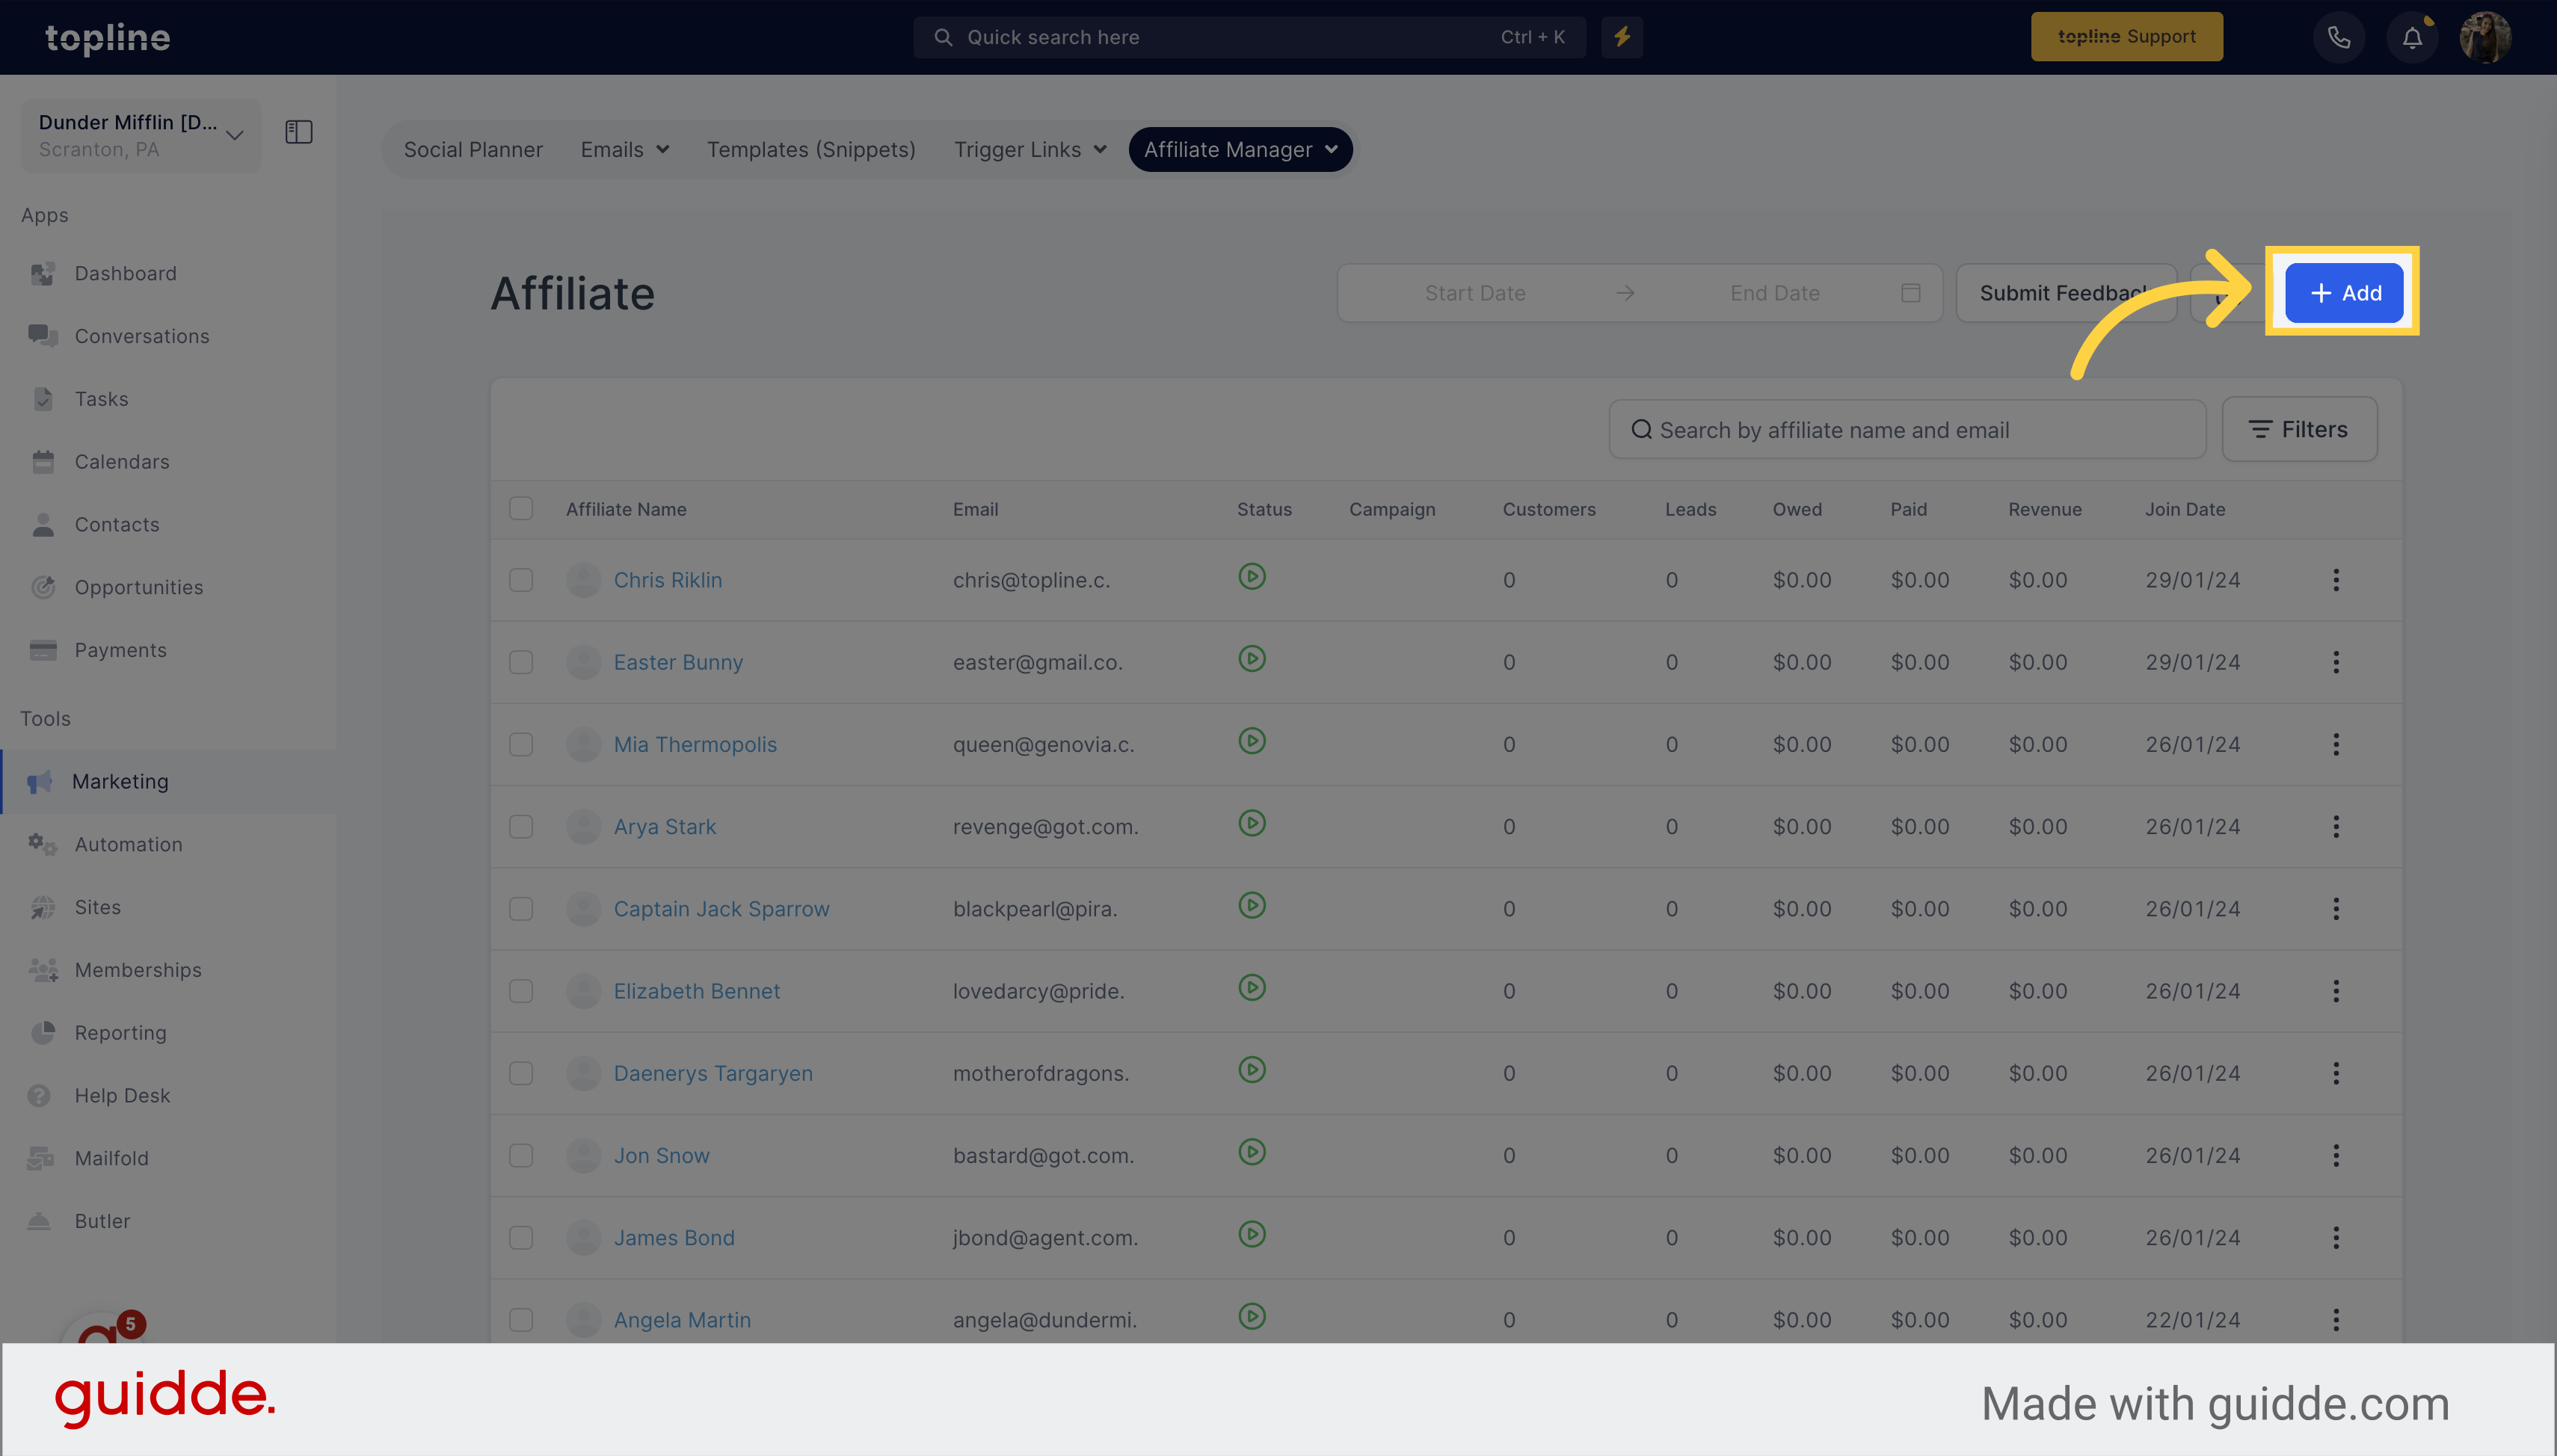Click the lightning bolt quick actions icon
Viewport: 2557px width, 1456px height.
tap(1621, 37)
